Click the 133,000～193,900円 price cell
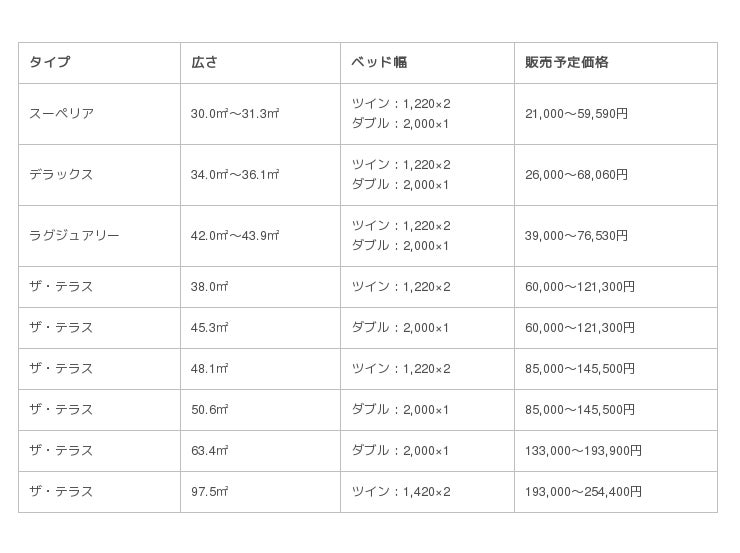This screenshot has height=553, width=740. point(583,451)
